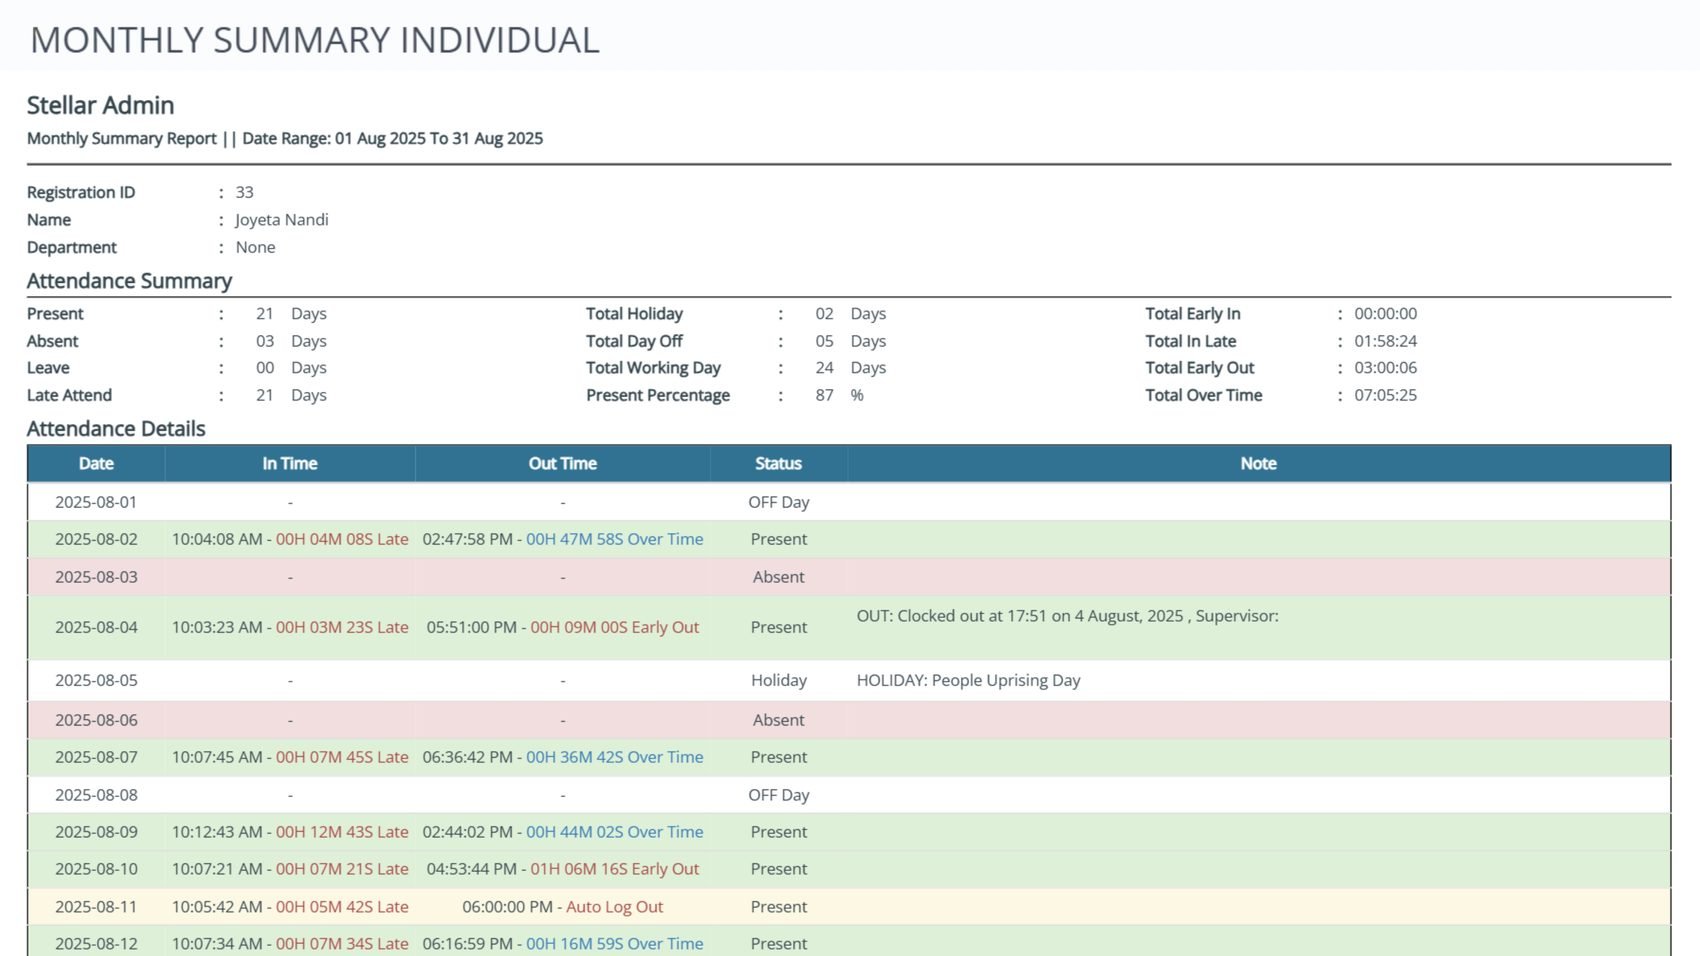
Task: Click the 10:07:45 AM in time entry
Action: coord(290,757)
